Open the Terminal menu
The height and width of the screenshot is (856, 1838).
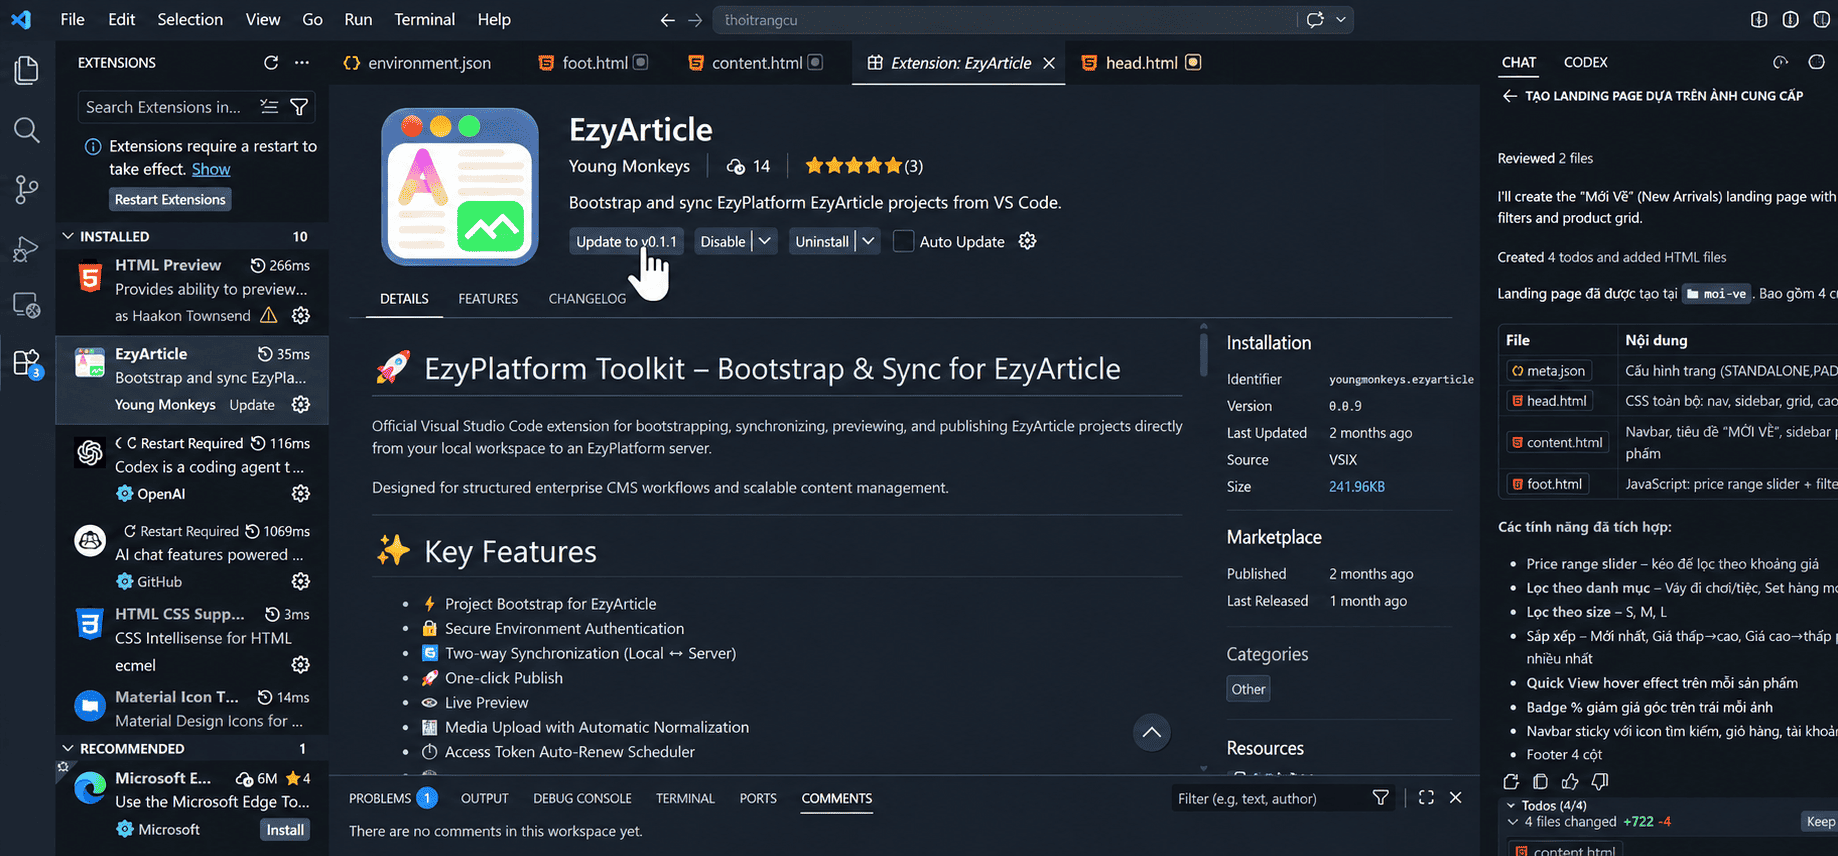point(424,20)
